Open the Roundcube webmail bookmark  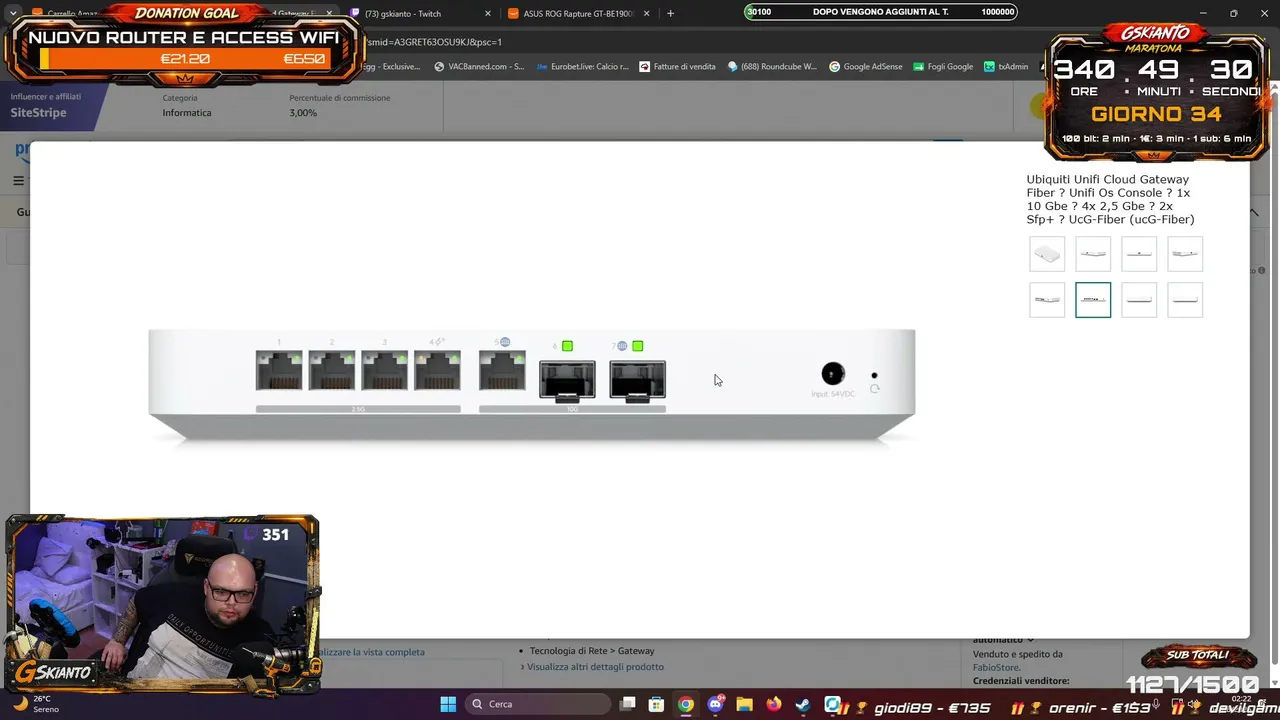coord(772,67)
